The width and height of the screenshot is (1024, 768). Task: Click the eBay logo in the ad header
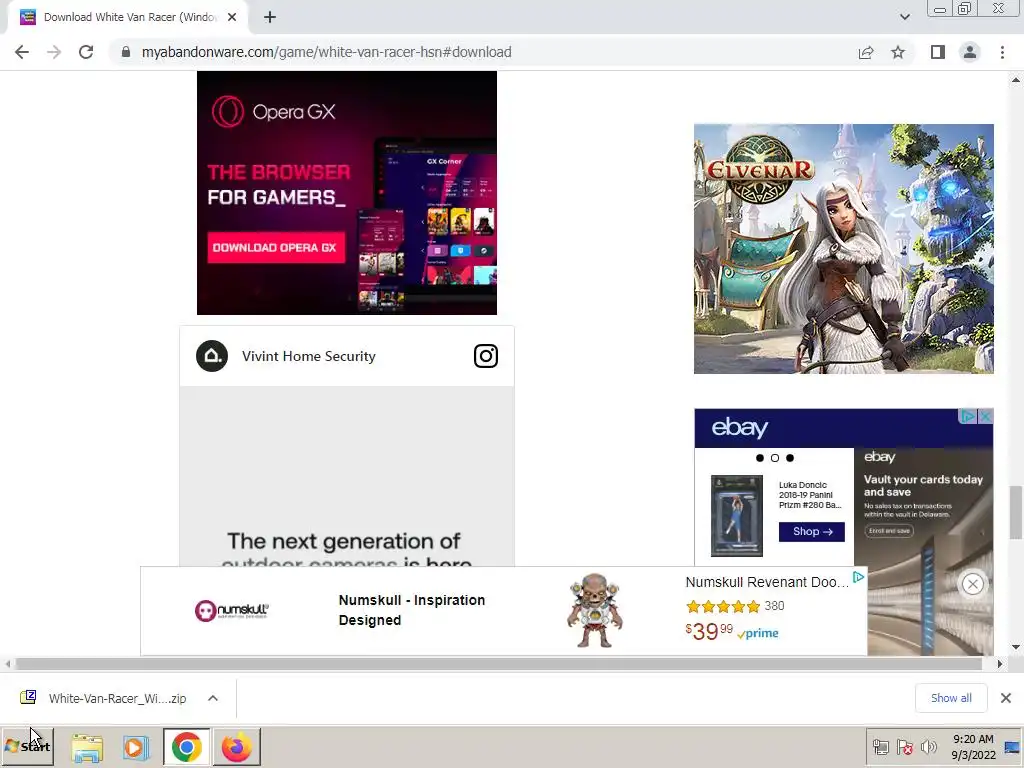tap(739, 428)
